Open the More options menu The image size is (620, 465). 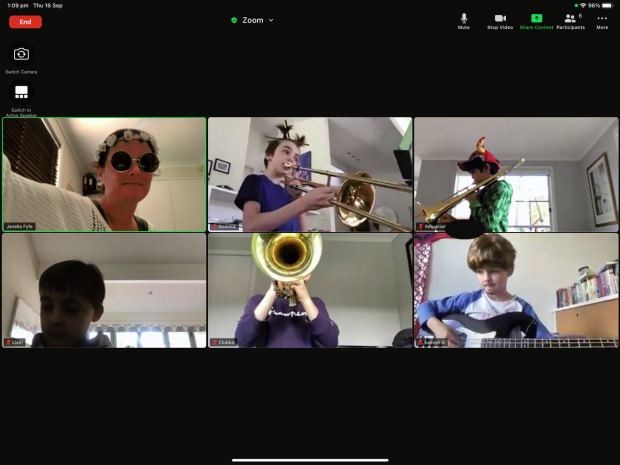pos(602,20)
